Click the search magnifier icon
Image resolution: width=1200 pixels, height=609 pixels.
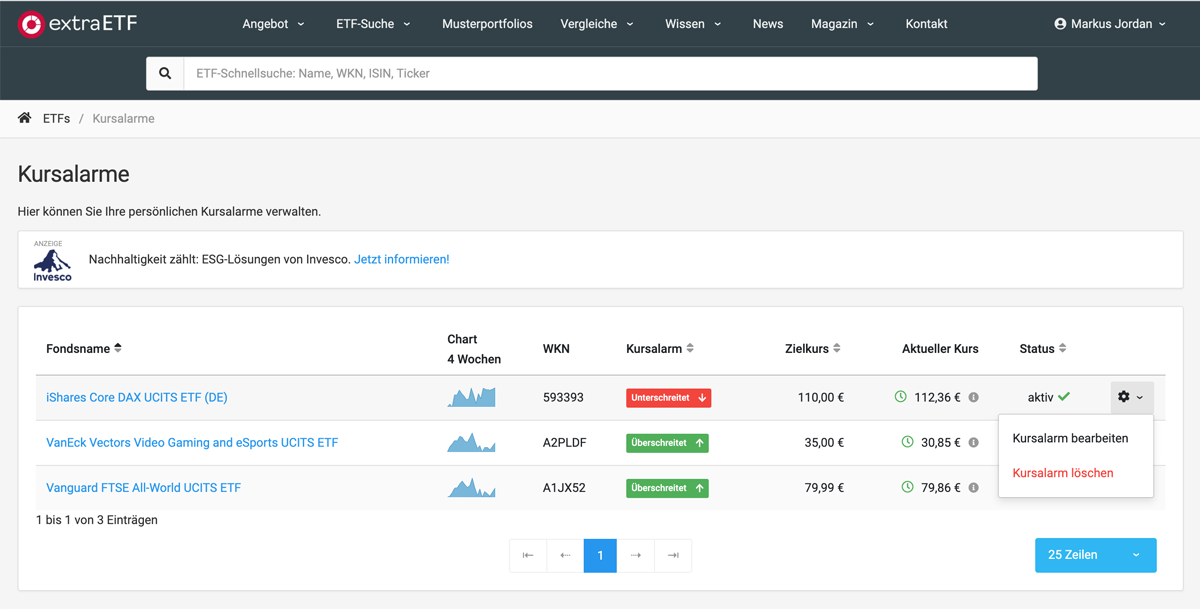[x=165, y=73]
